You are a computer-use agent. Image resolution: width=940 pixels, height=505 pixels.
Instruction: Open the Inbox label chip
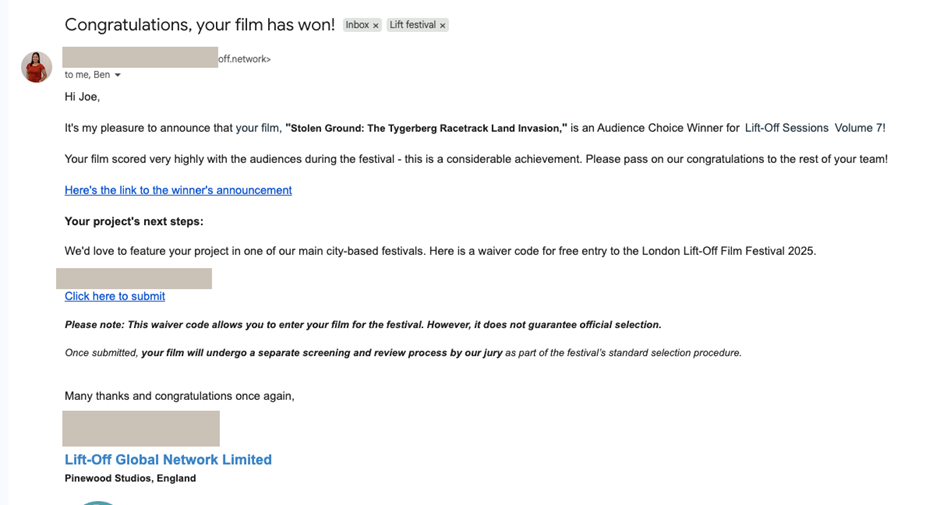point(357,25)
